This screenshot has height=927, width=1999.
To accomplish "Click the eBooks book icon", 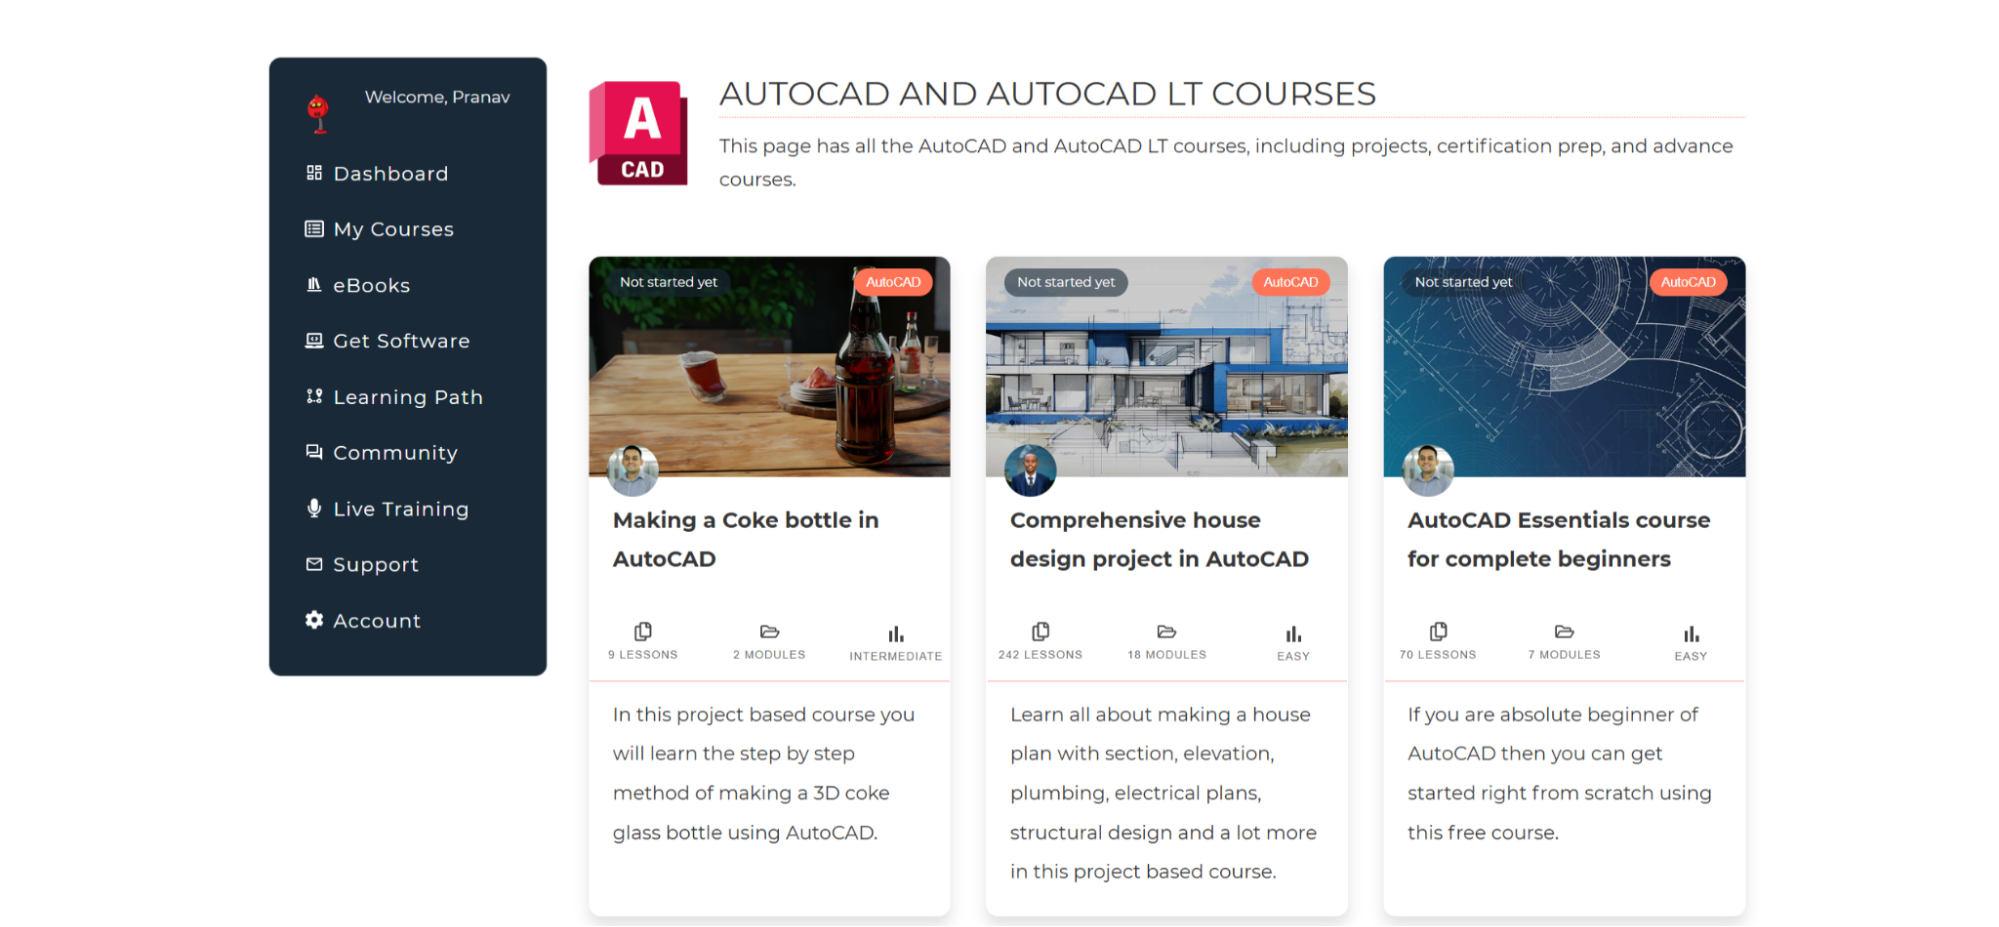I will pos(314,285).
